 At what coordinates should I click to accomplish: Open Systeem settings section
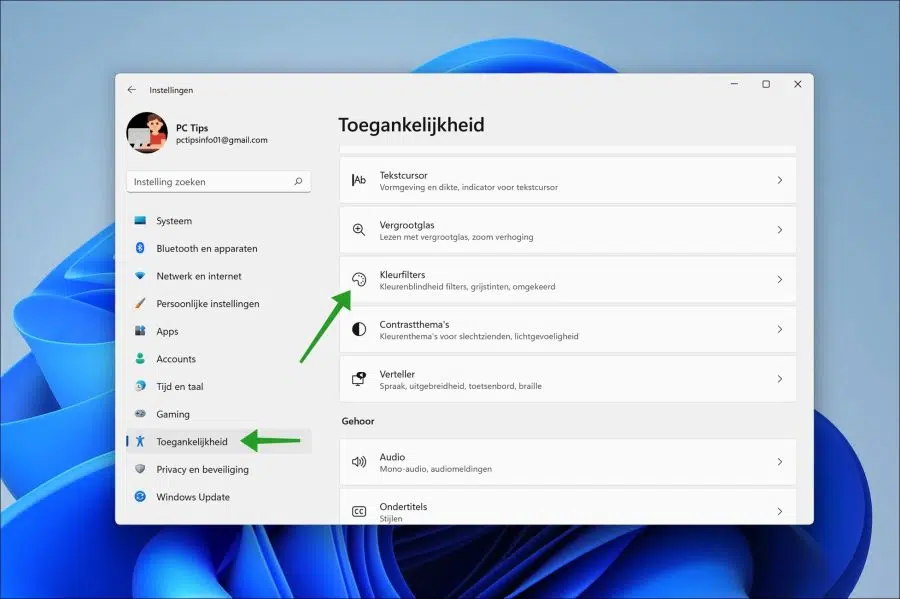point(219,220)
